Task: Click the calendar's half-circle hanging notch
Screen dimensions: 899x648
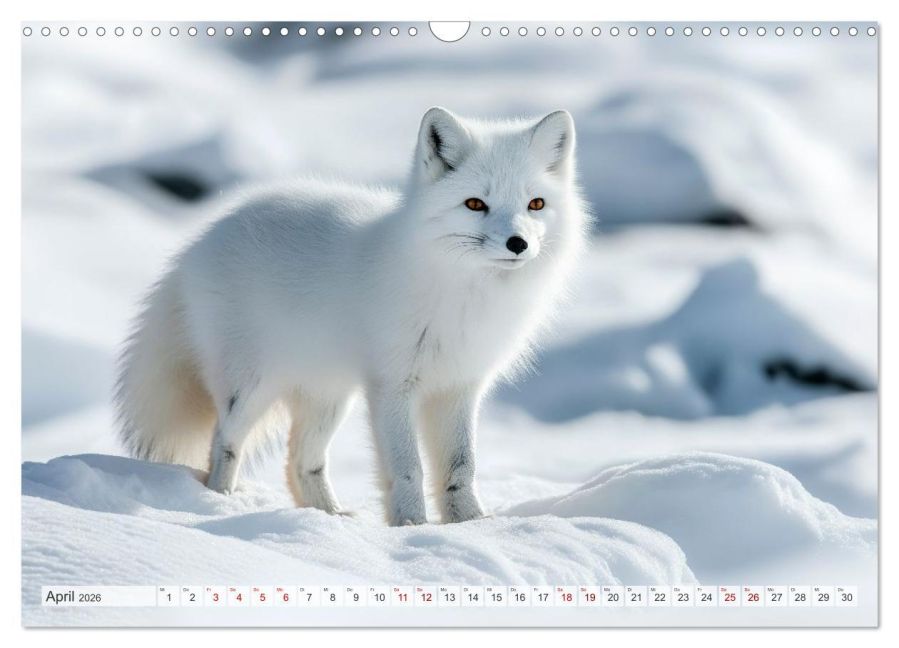Action: pyautogui.click(x=449, y=30)
